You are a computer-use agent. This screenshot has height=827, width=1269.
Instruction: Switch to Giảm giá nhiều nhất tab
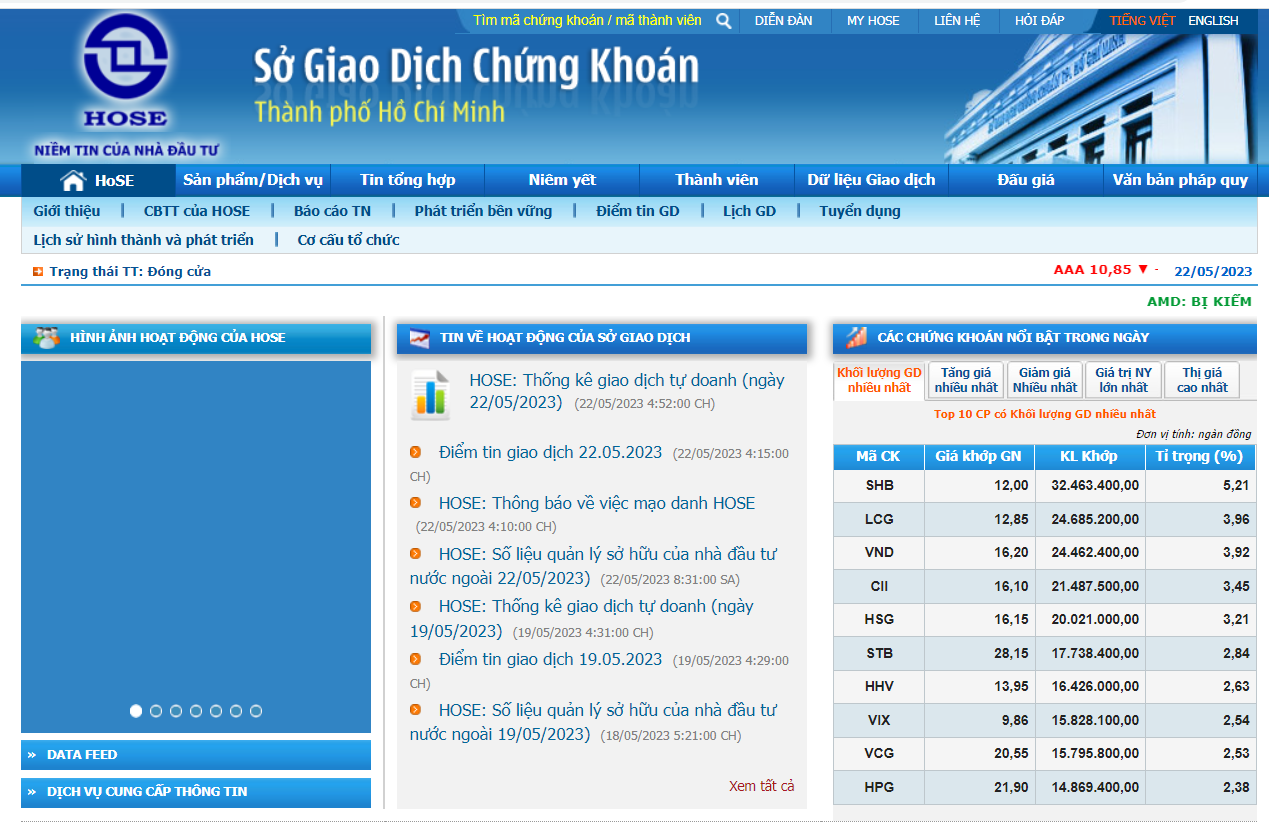pos(1045,380)
